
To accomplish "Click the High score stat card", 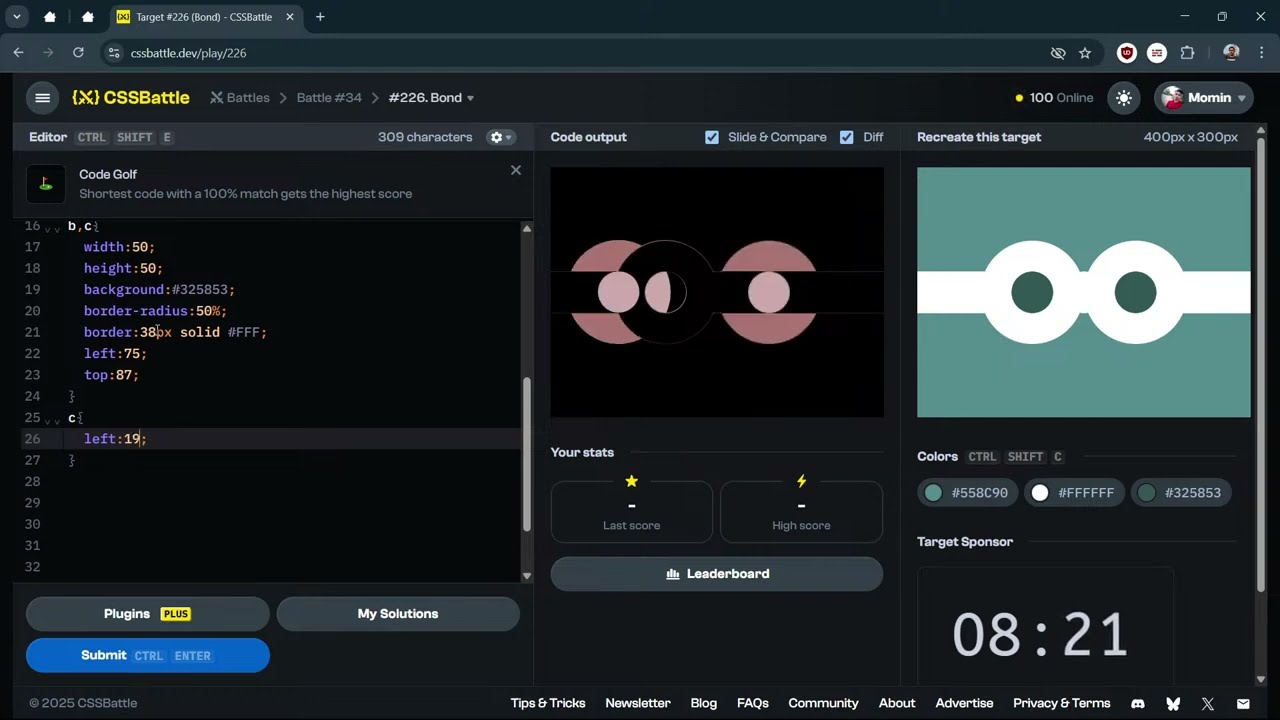I will (801, 512).
